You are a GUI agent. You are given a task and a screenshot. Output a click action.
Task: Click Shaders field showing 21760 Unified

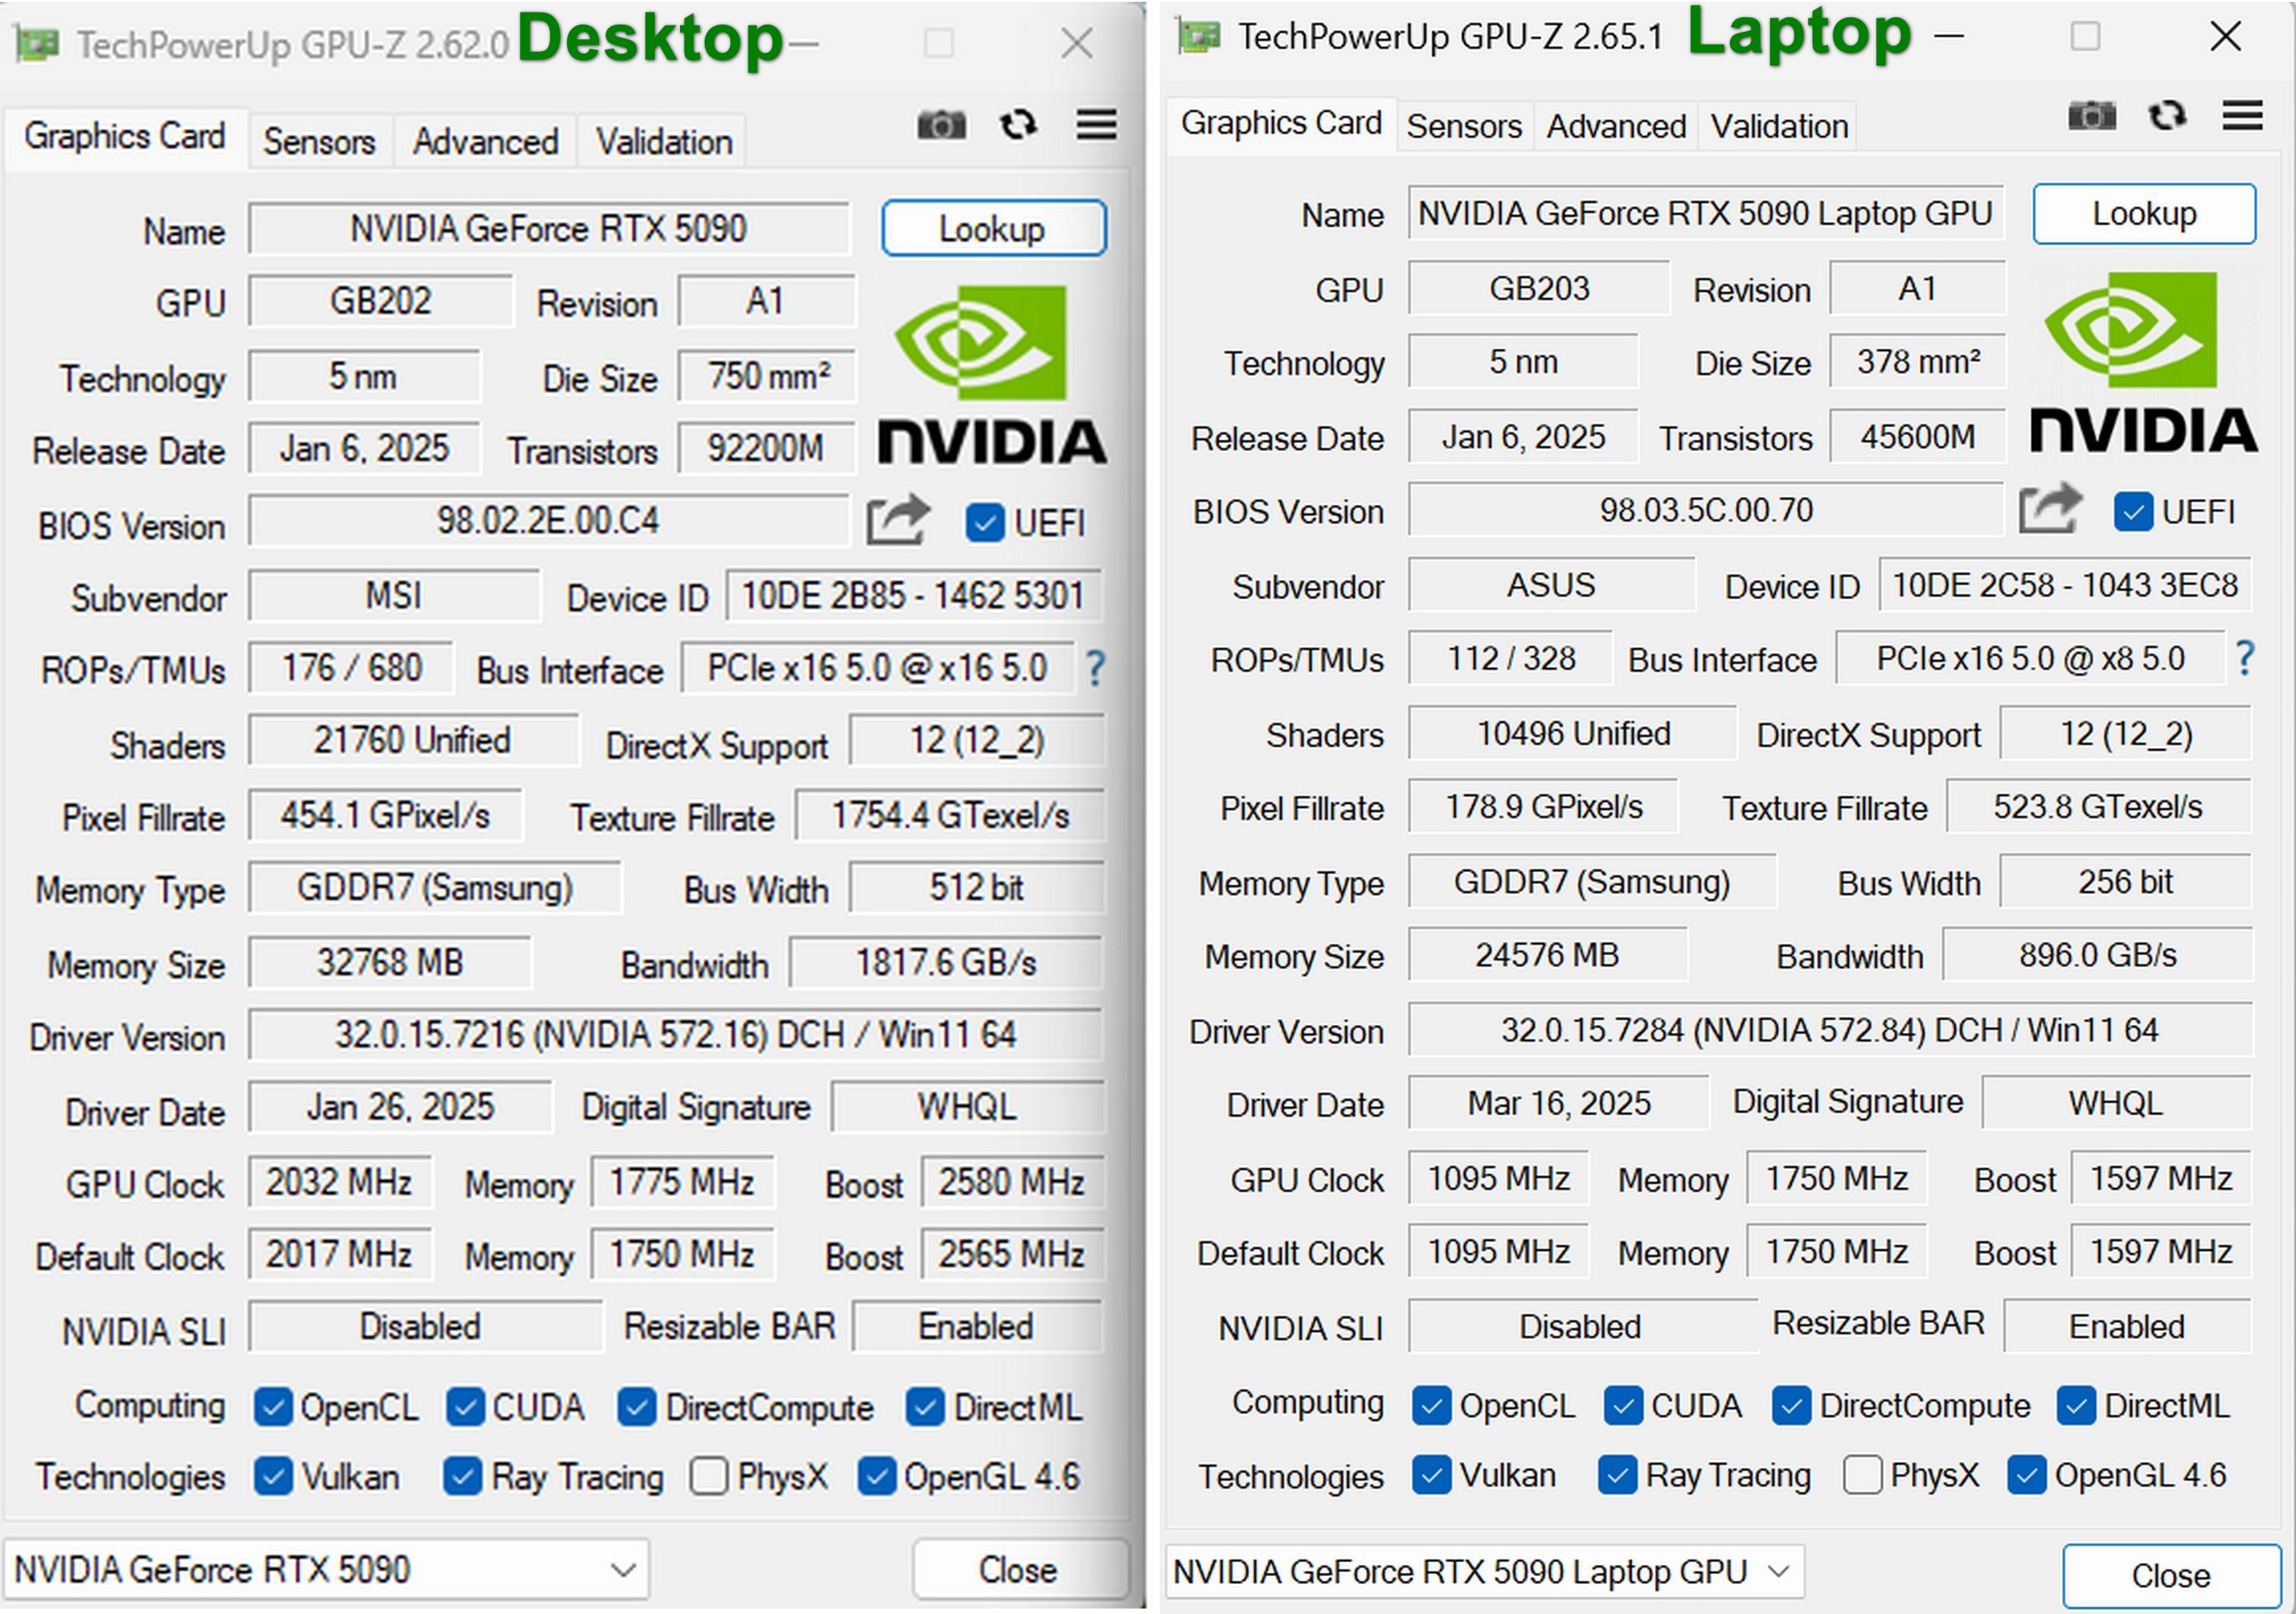[413, 740]
